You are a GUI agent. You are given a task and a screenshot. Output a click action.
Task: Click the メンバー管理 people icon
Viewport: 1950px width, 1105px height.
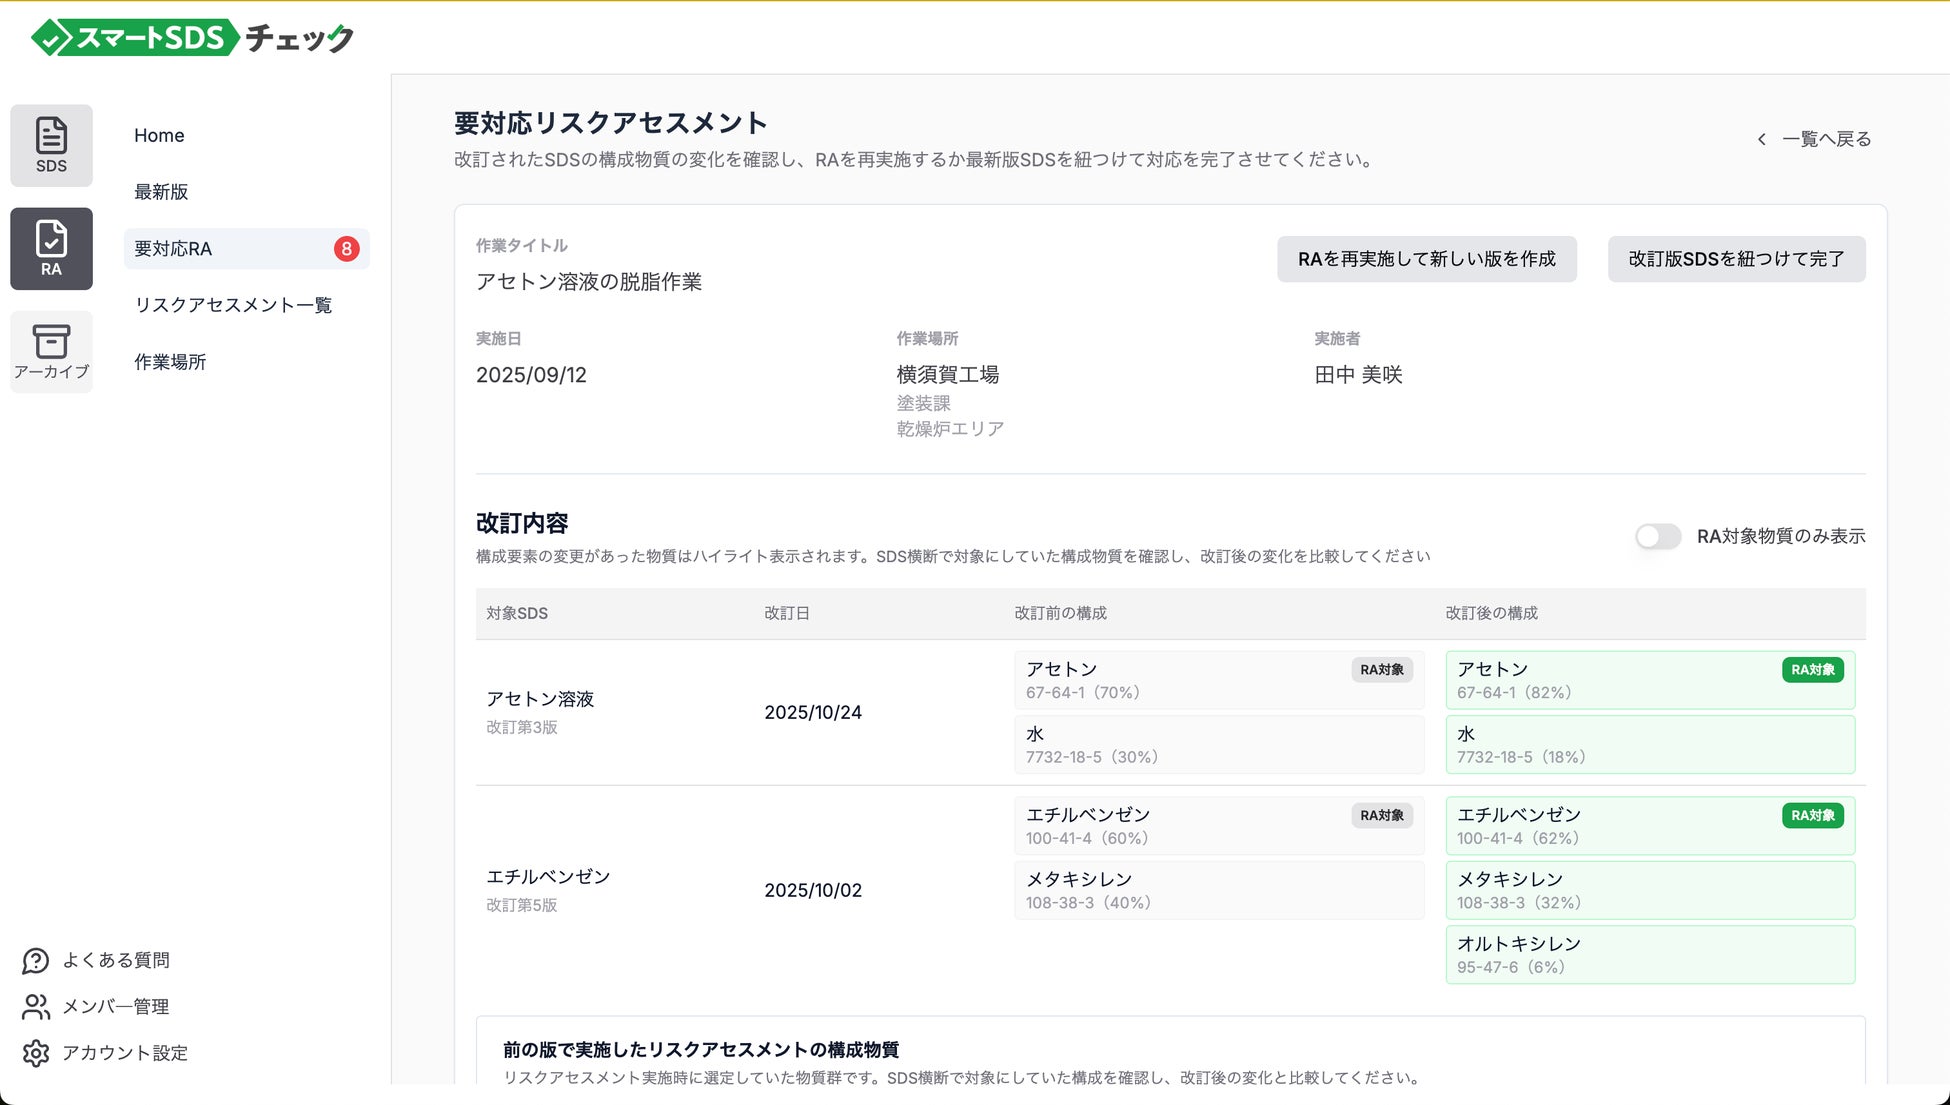point(36,1006)
